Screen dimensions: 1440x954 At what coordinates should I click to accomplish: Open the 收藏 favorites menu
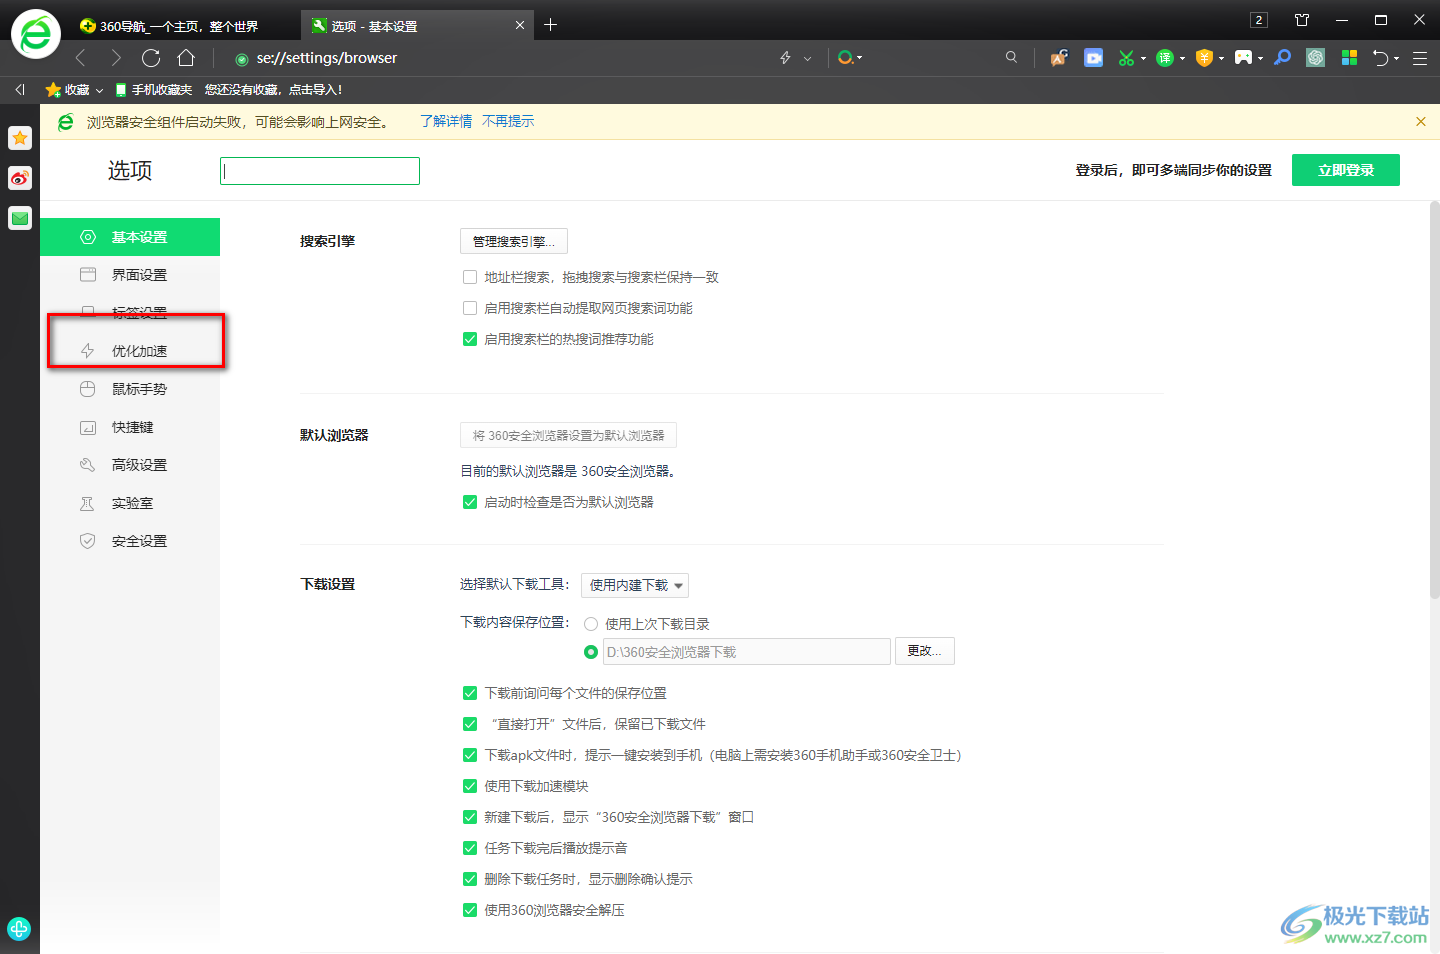tap(74, 90)
